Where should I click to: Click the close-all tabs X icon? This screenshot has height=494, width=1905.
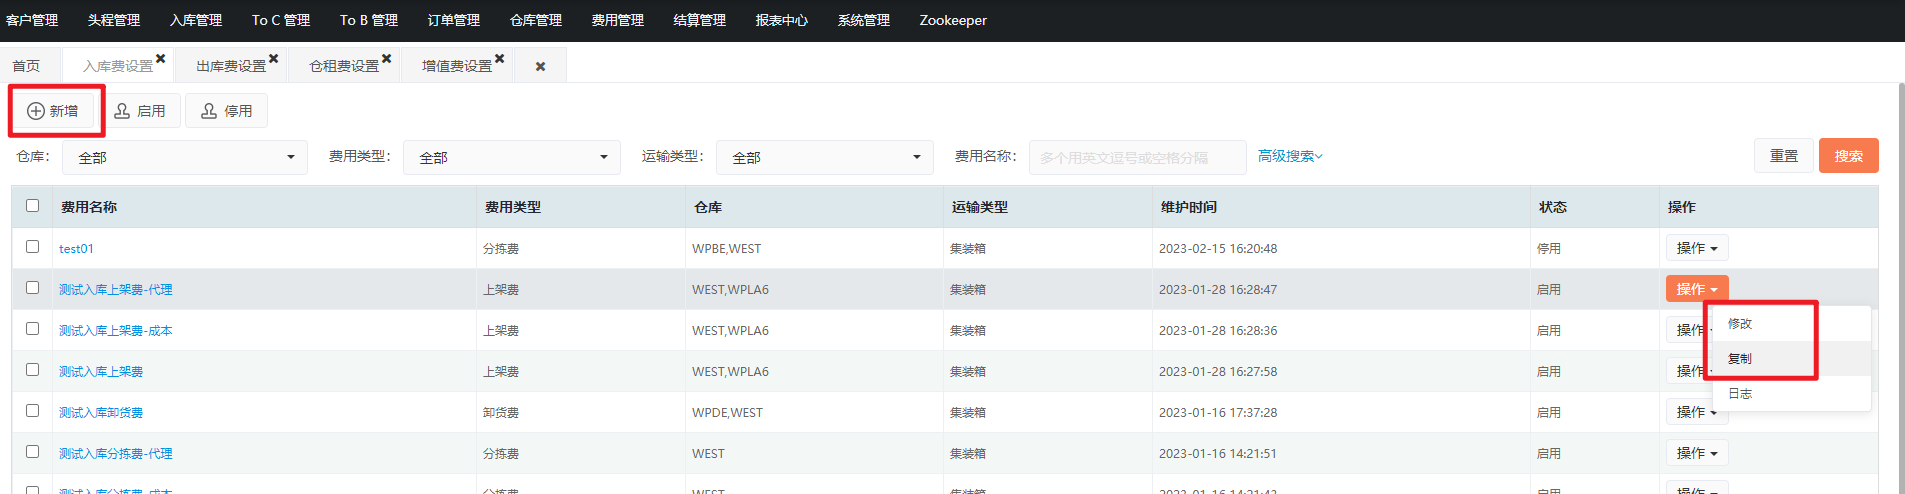point(540,66)
